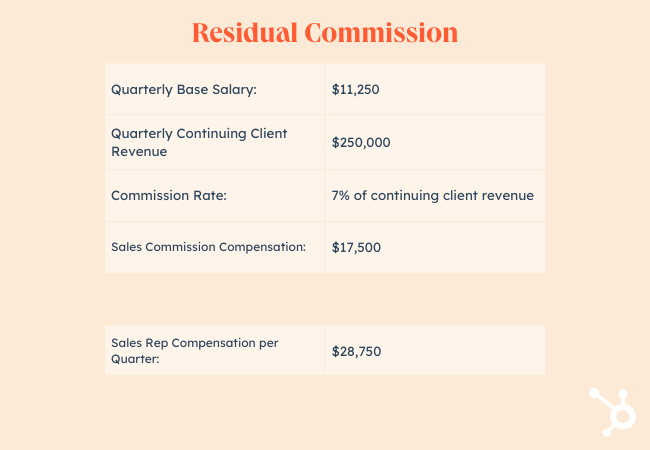650x450 pixels.
Task: Select the "Sales Commission Compensation:" label
Action: click(208, 247)
